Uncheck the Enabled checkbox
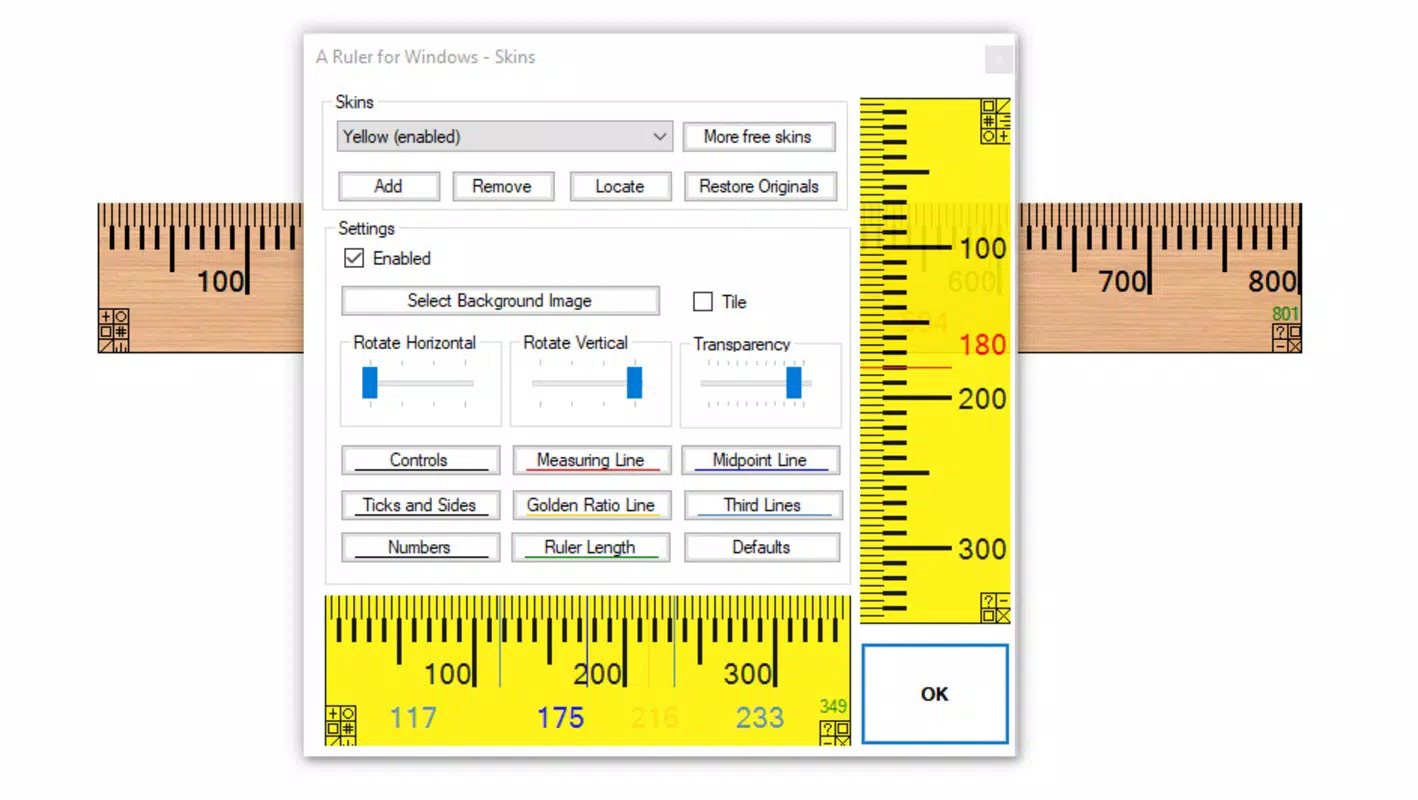This screenshot has width=1418, height=800. pos(354,258)
